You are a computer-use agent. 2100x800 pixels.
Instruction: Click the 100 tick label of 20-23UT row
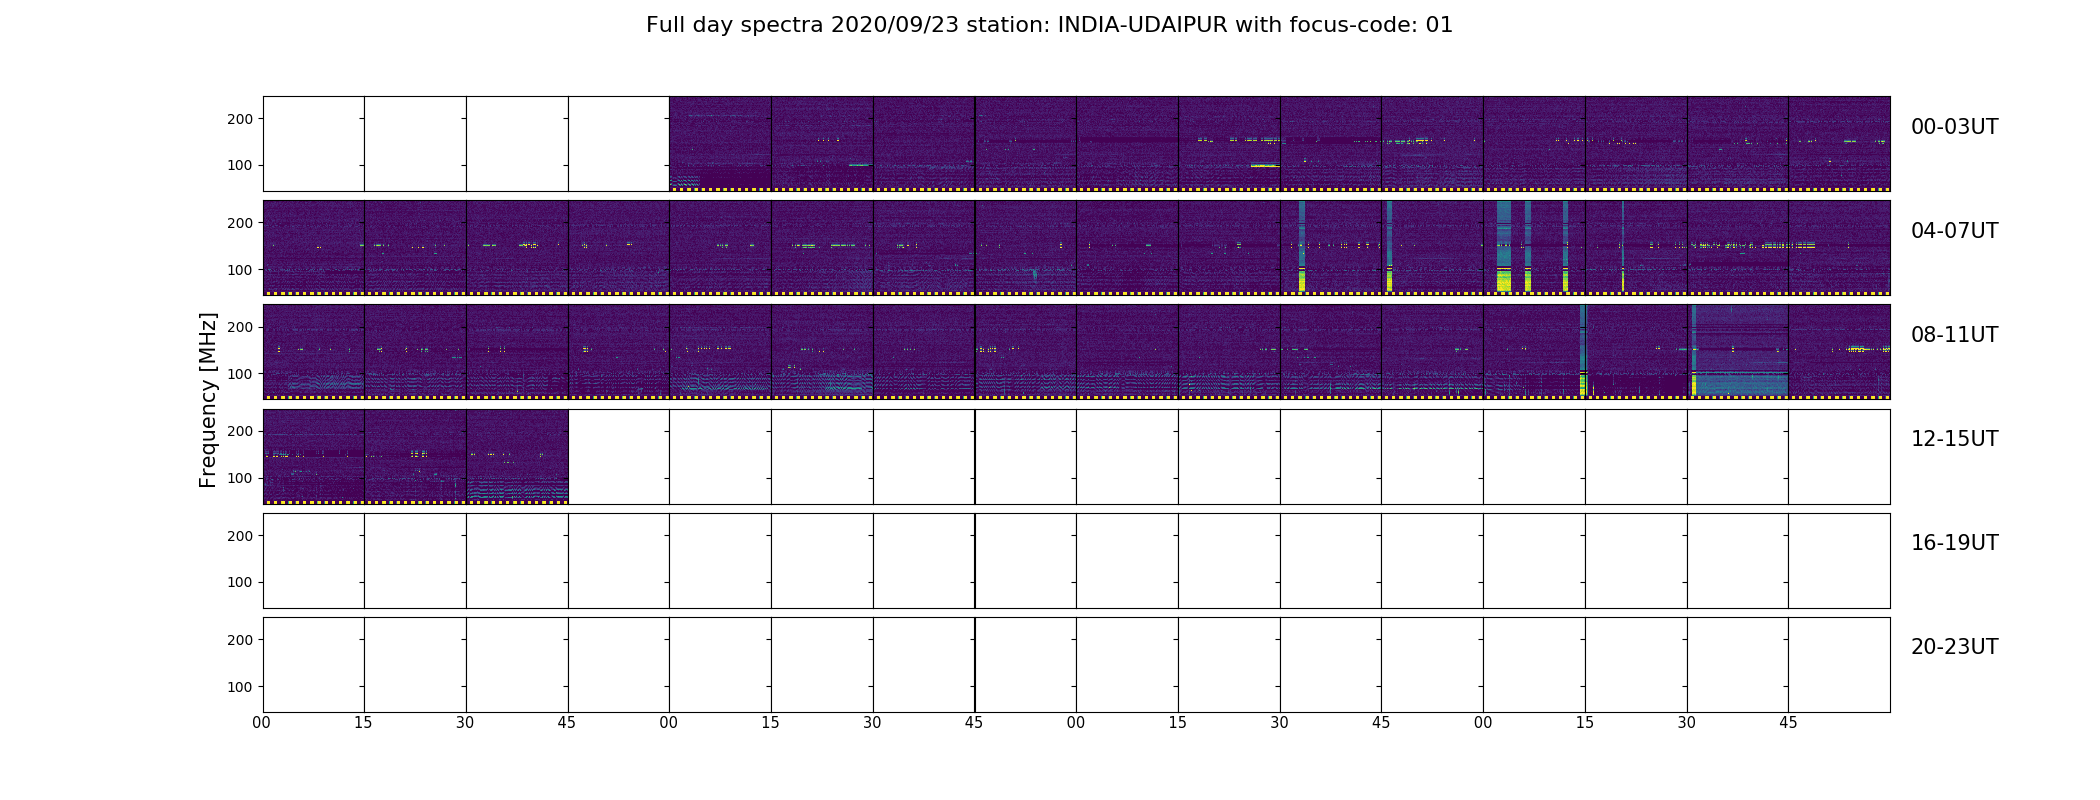[240, 687]
